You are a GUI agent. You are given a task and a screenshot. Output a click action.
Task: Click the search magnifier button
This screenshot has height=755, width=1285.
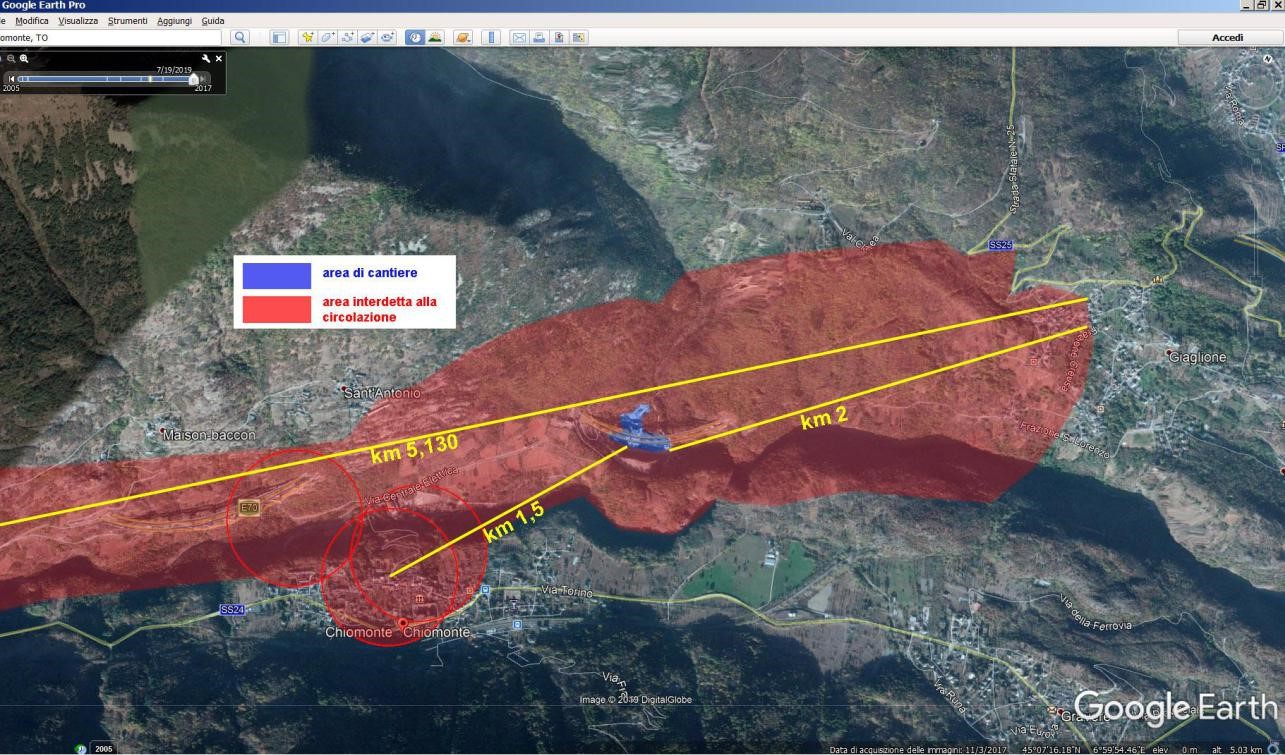pos(240,37)
